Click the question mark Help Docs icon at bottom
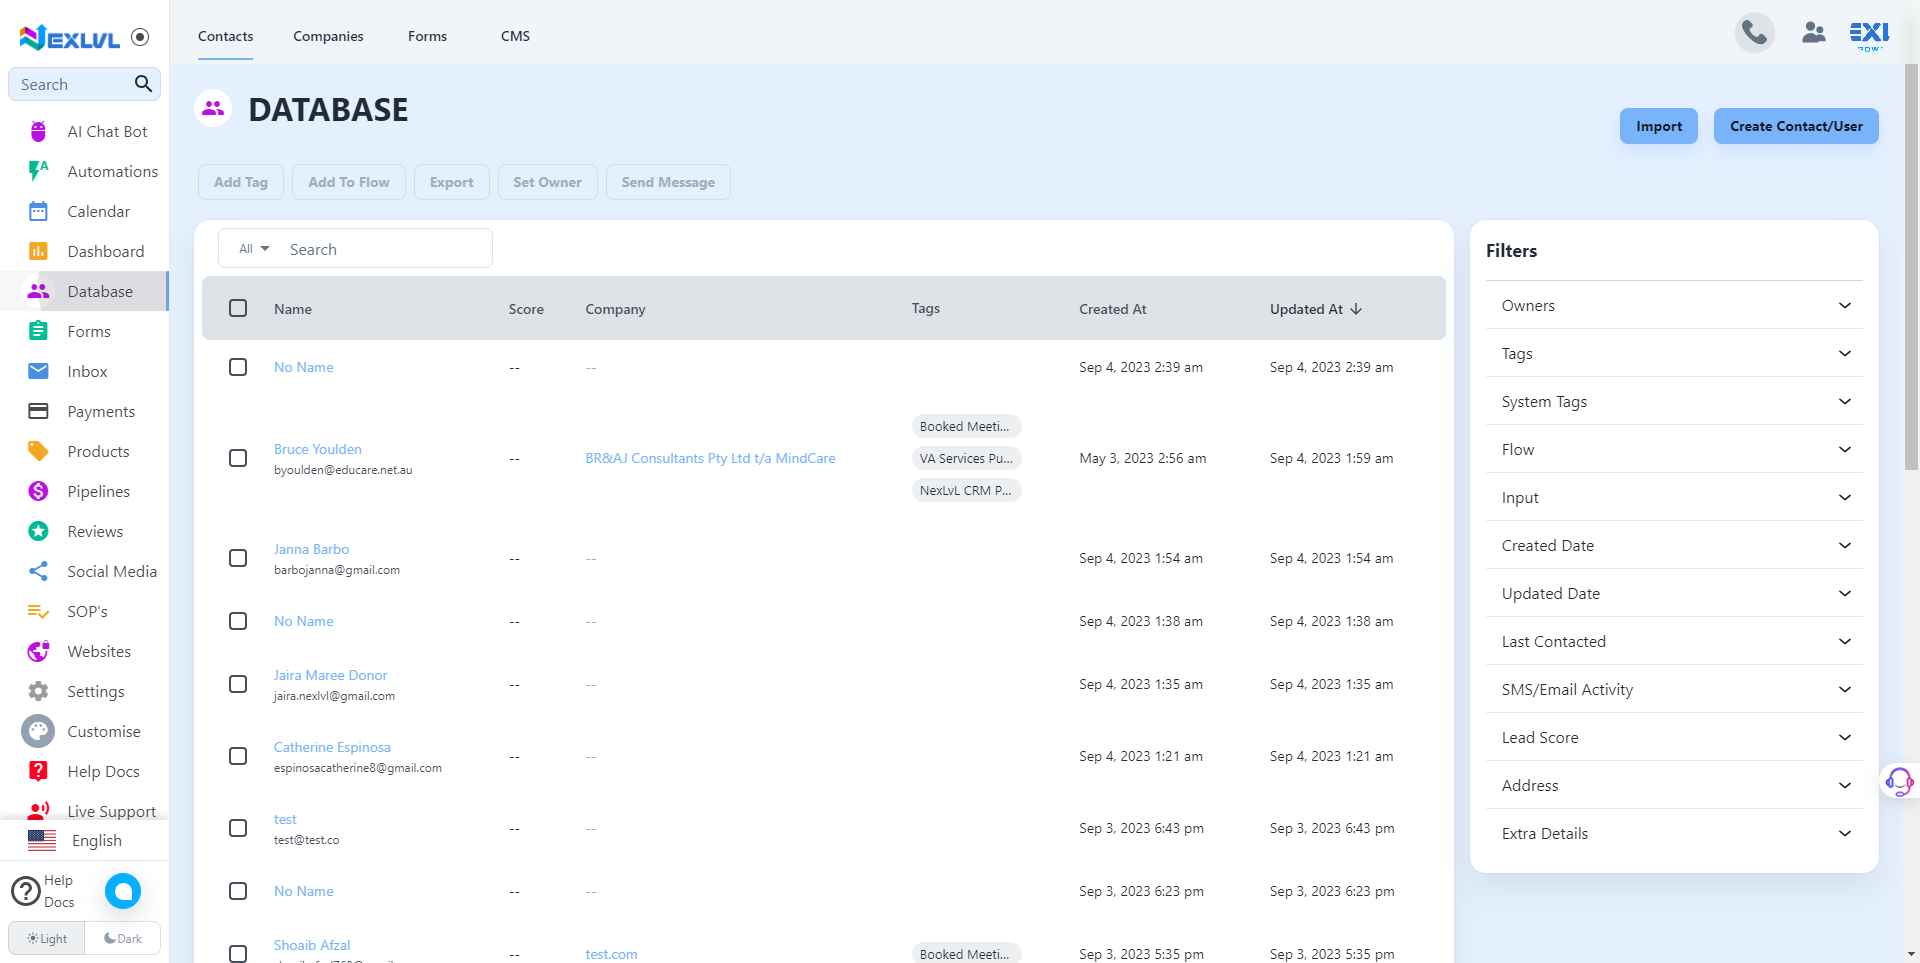The image size is (1920, 963). pyautogui.click(x=25, y=890)
